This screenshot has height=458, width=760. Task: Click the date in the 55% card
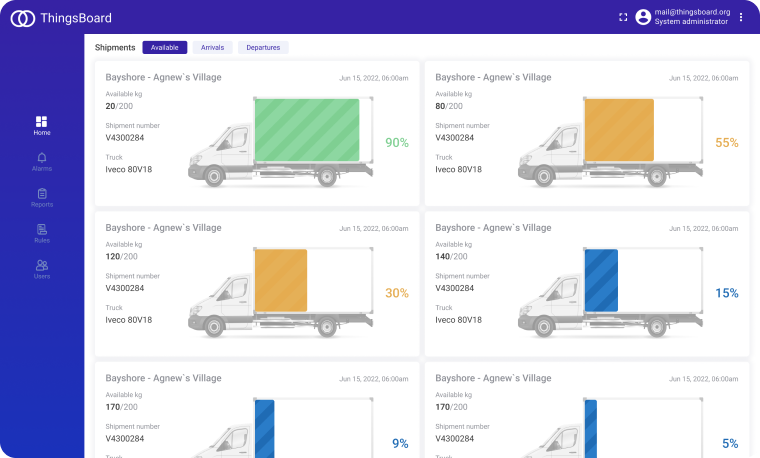(704, 78)
